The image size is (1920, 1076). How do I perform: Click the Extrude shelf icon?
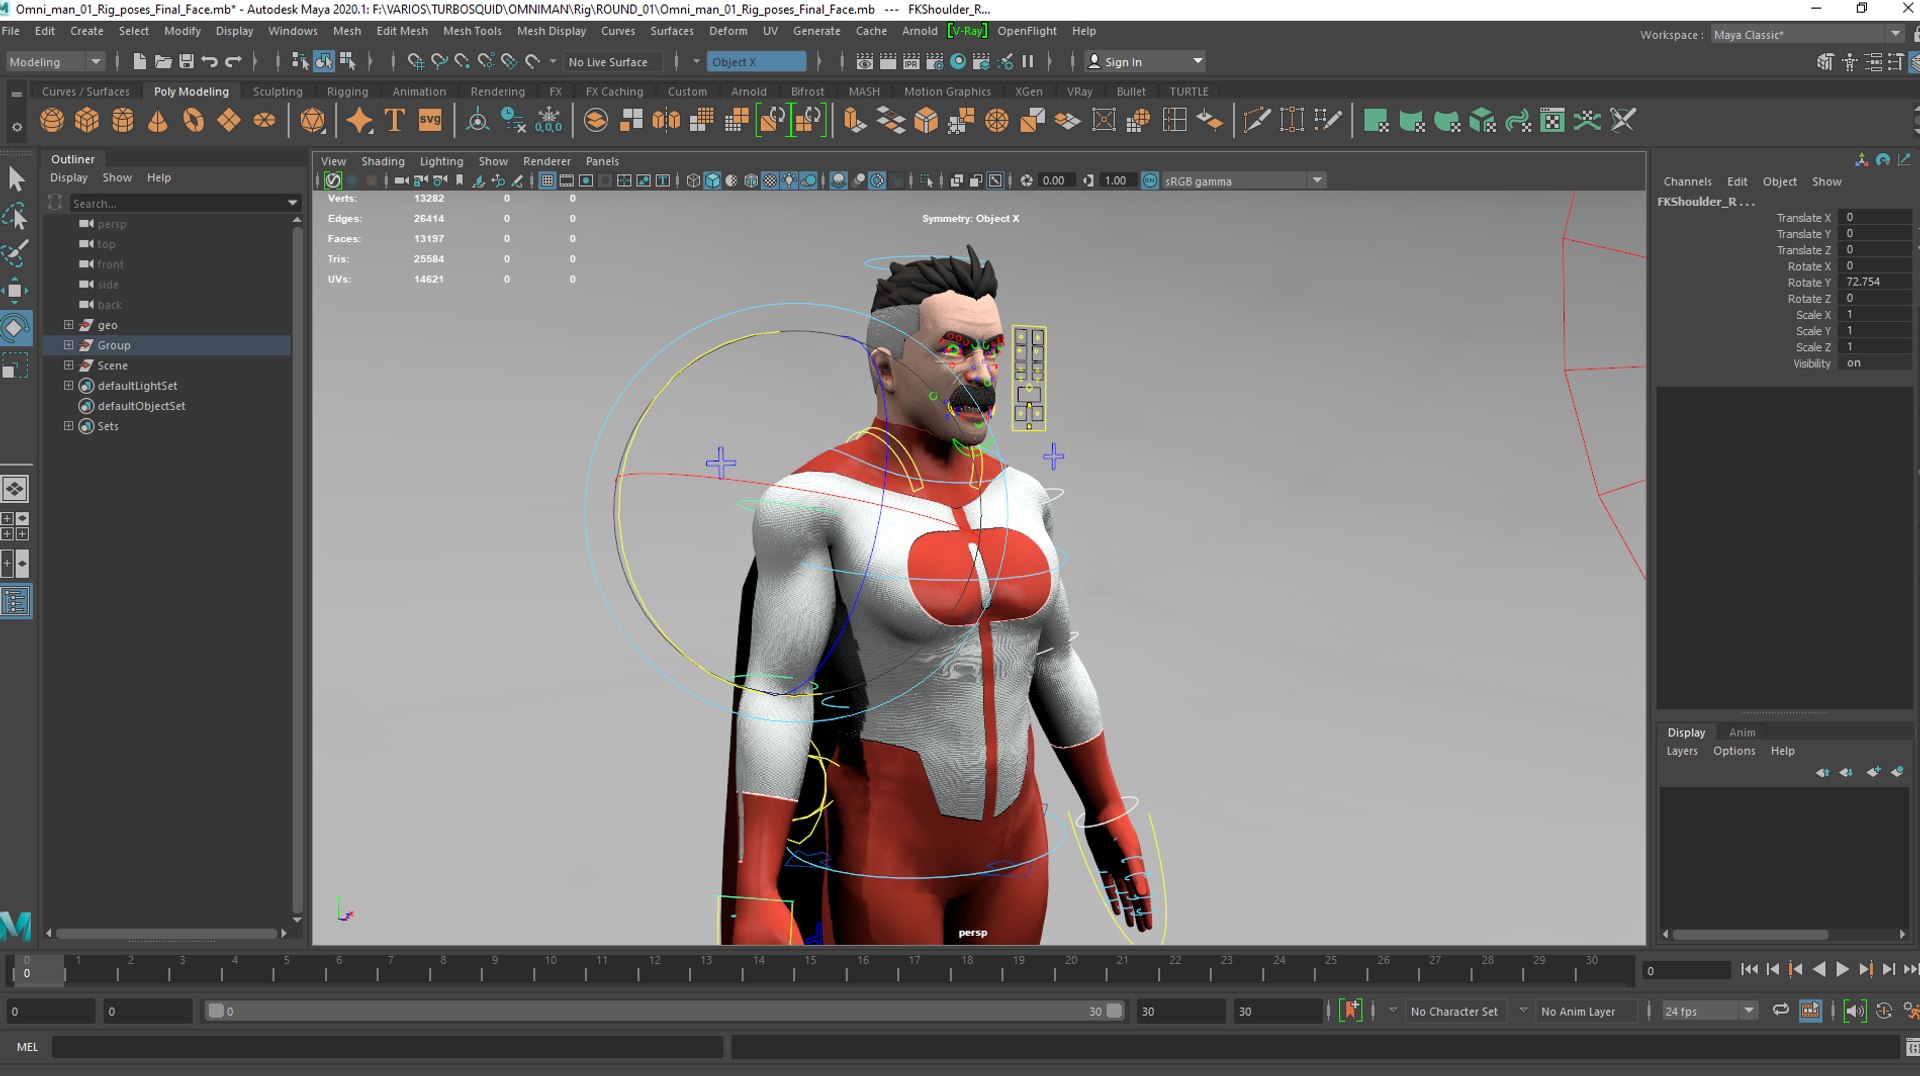pyautogui.click(x=855, y=121)
